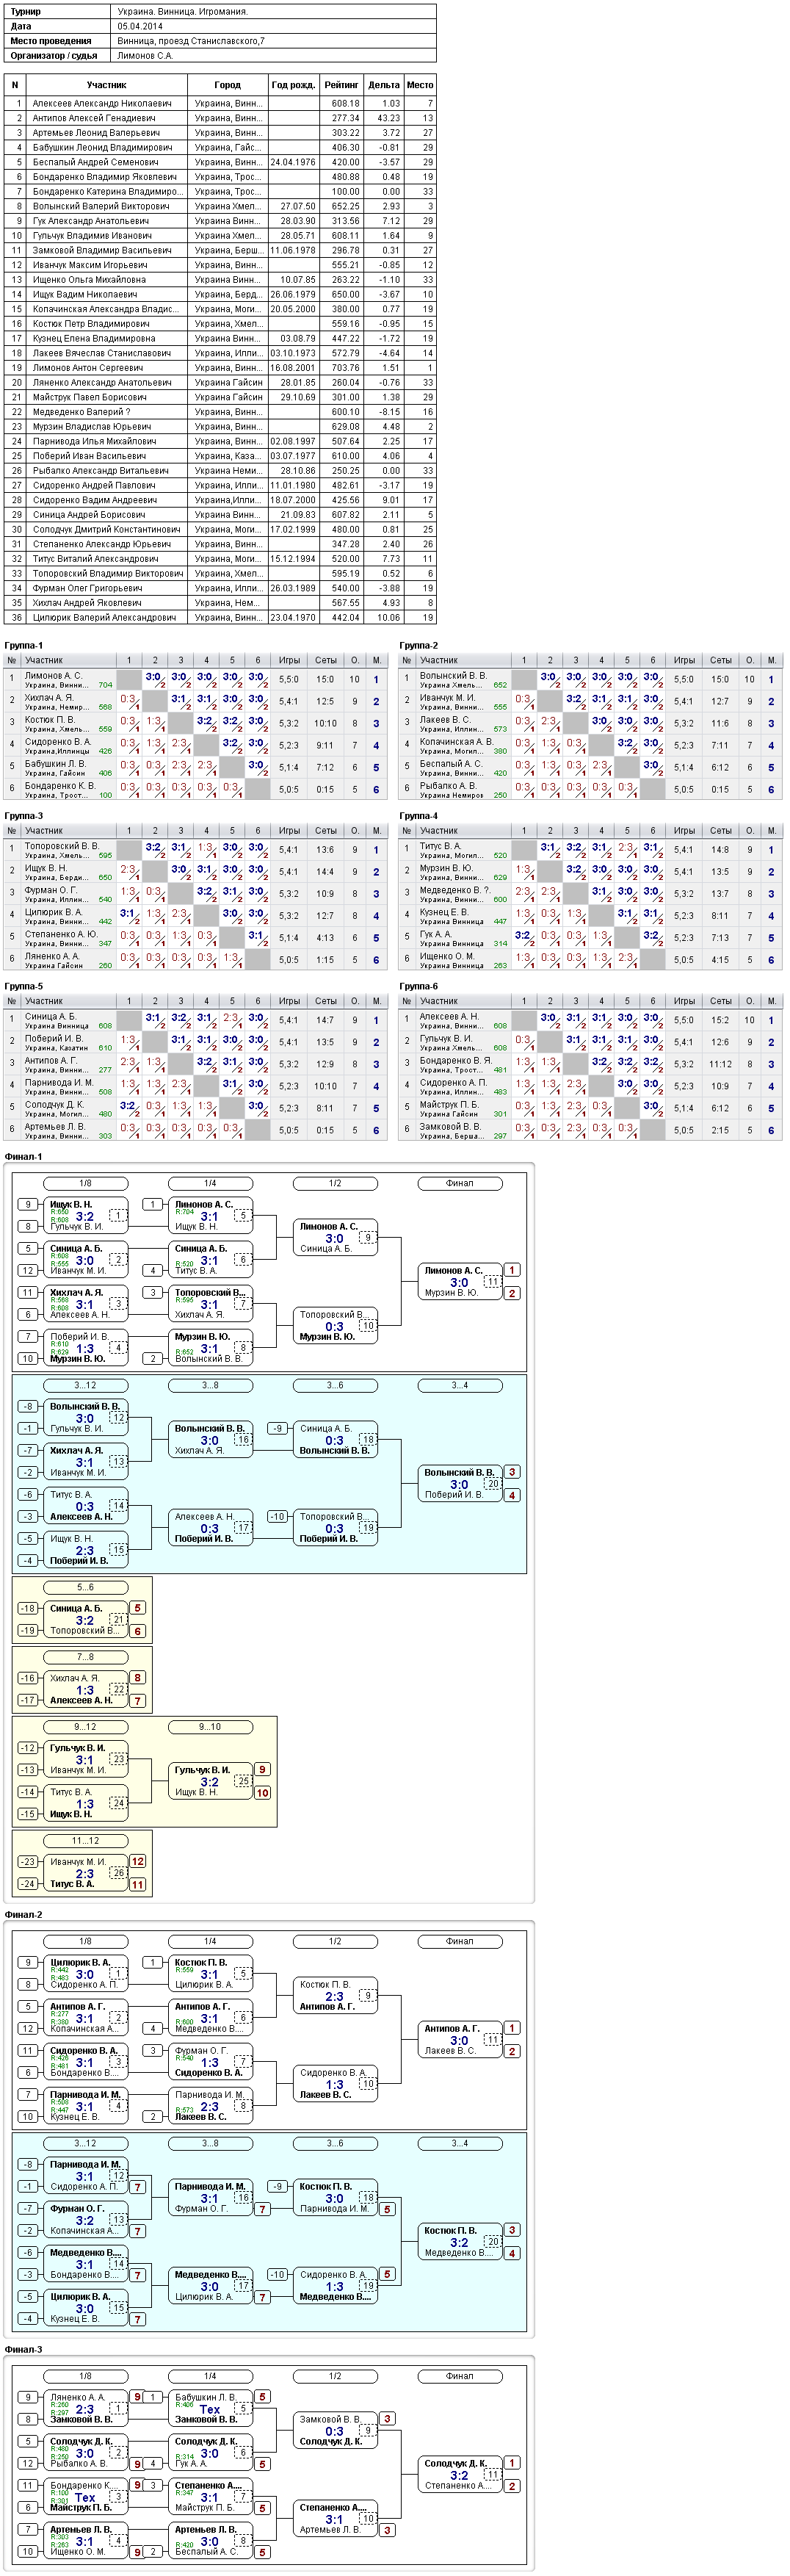This screenshot has width=790, height=2576.
Task: Click the Год рожд. column header
Action: coord(293,85)
